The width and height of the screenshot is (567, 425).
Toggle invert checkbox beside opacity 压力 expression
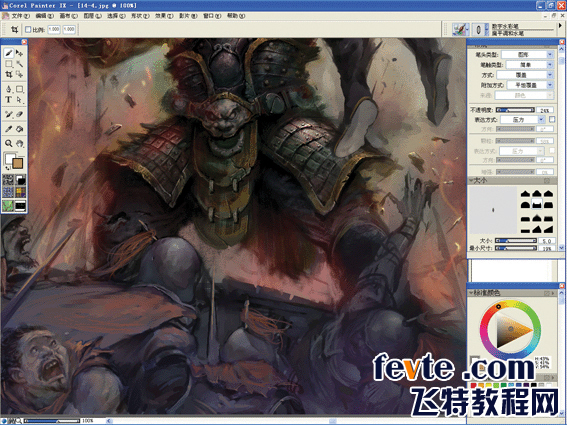(x=552, y=119)
